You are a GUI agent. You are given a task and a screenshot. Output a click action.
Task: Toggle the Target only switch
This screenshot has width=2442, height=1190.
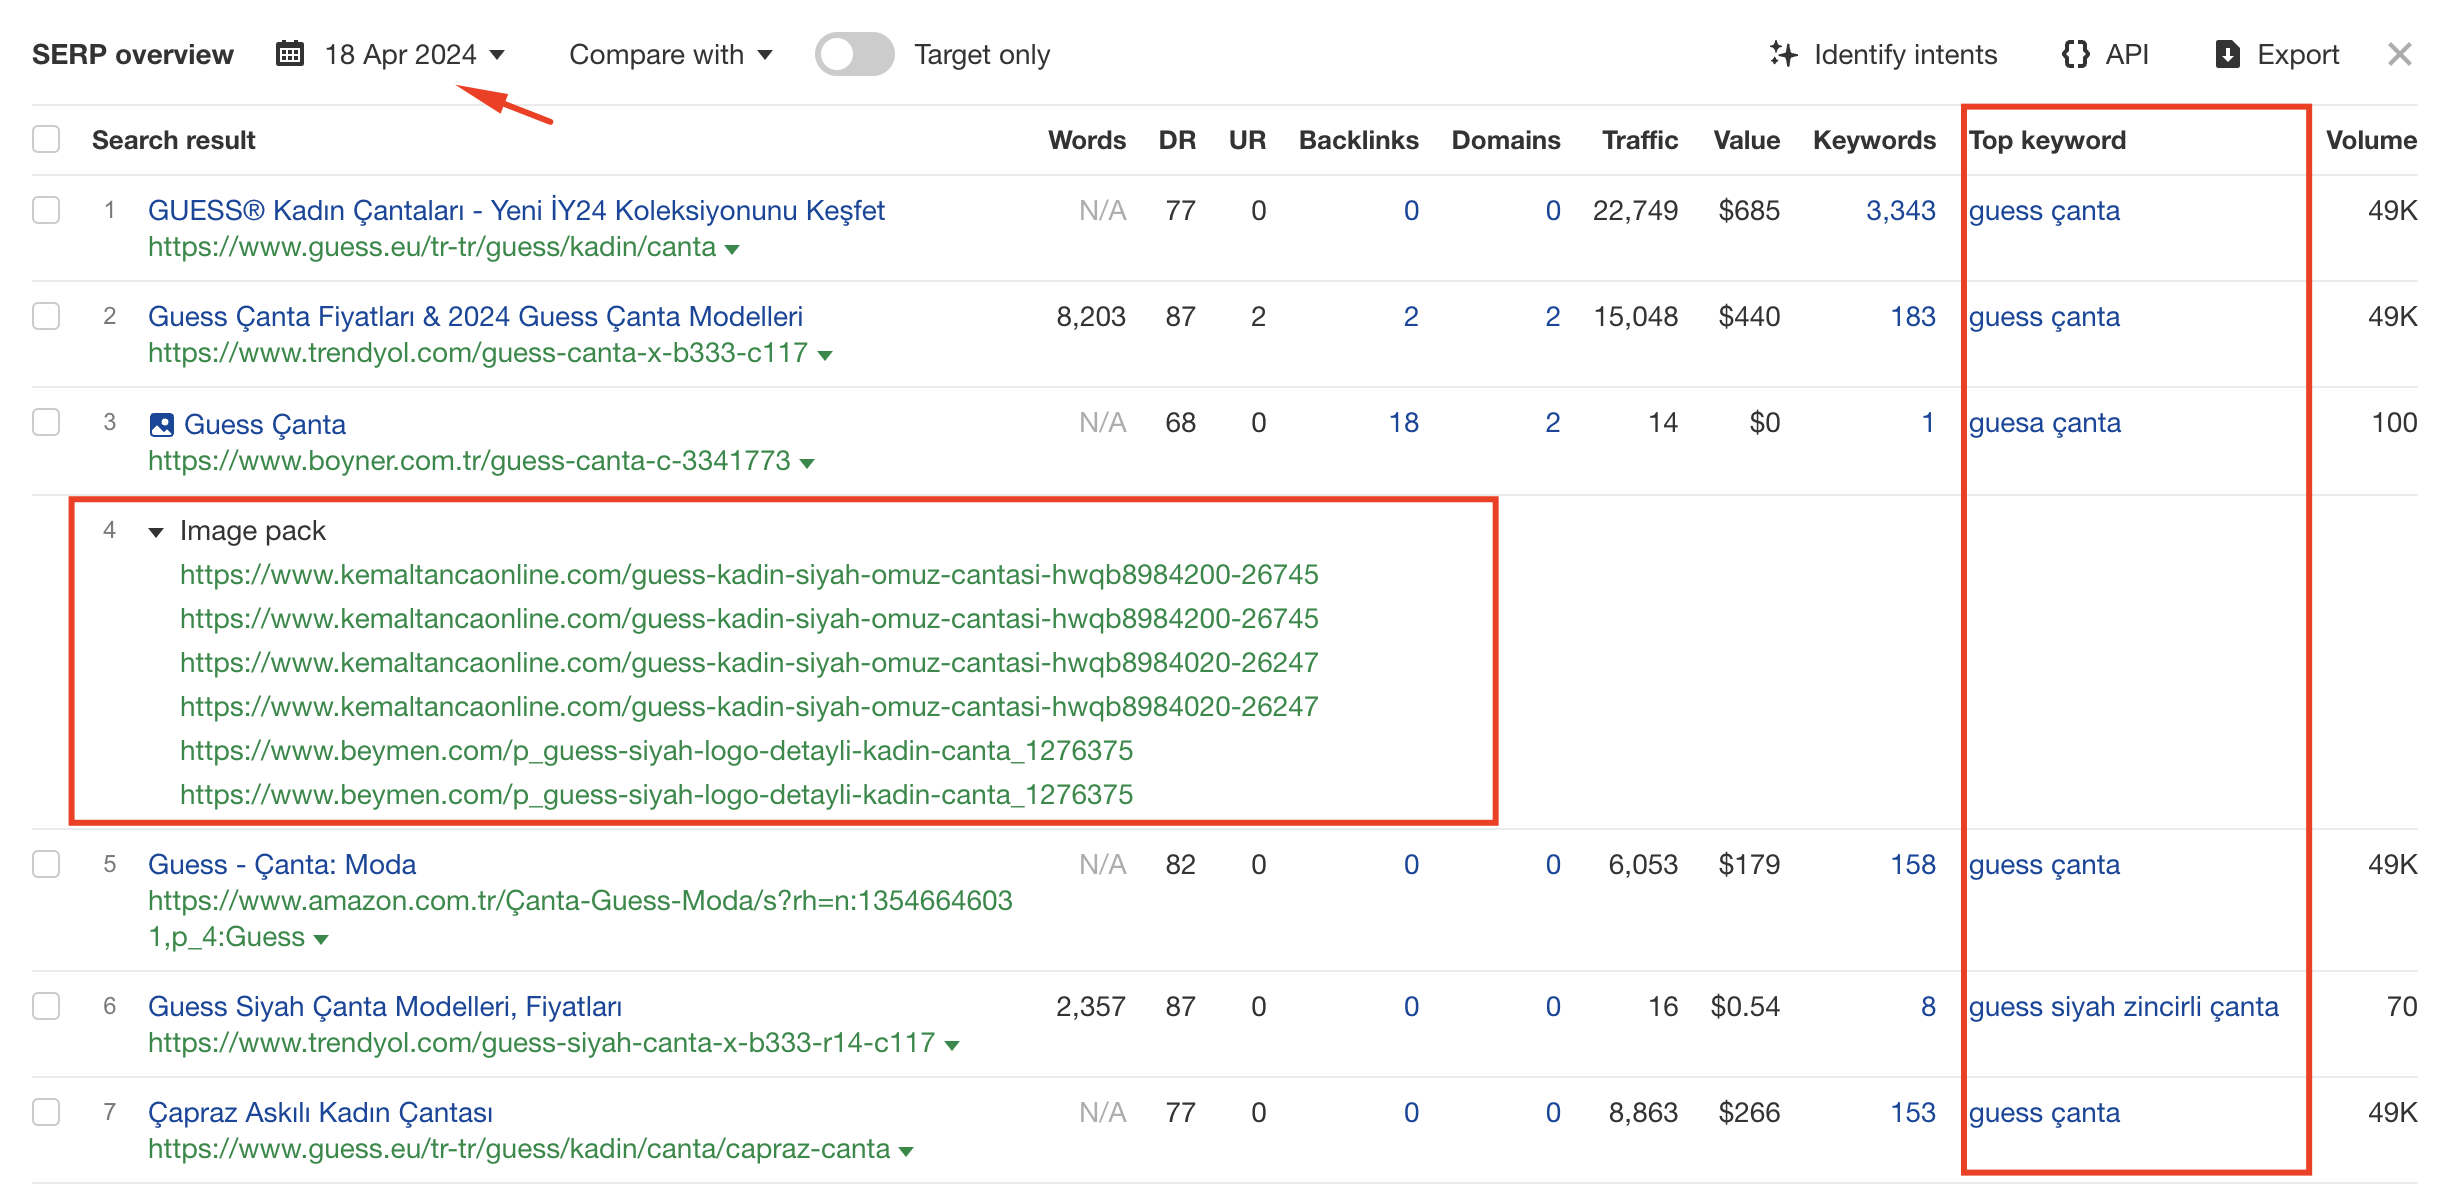[x=854, y=54]
